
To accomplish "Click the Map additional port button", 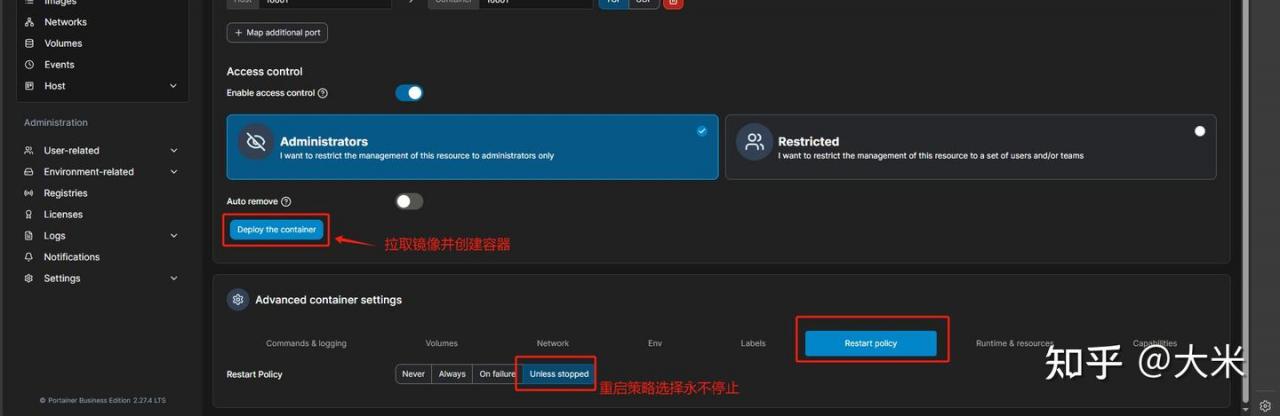I will point(277,33).
